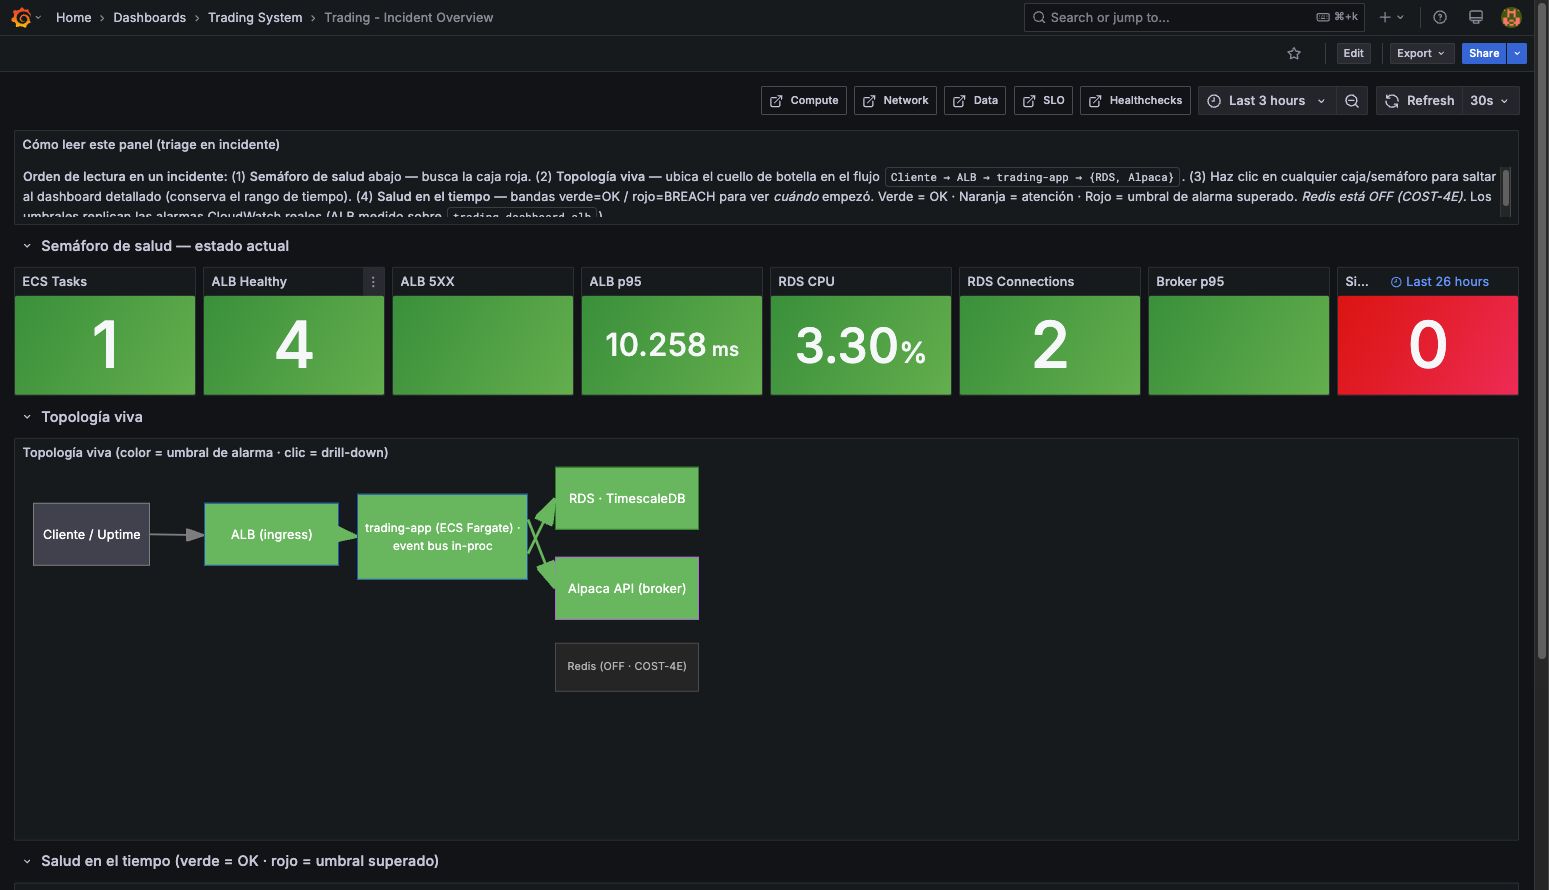The height and width of the screenshot is (890, 1549).
Task: Click the Last 26 hours clock icon
Action: coord(1396,282)
